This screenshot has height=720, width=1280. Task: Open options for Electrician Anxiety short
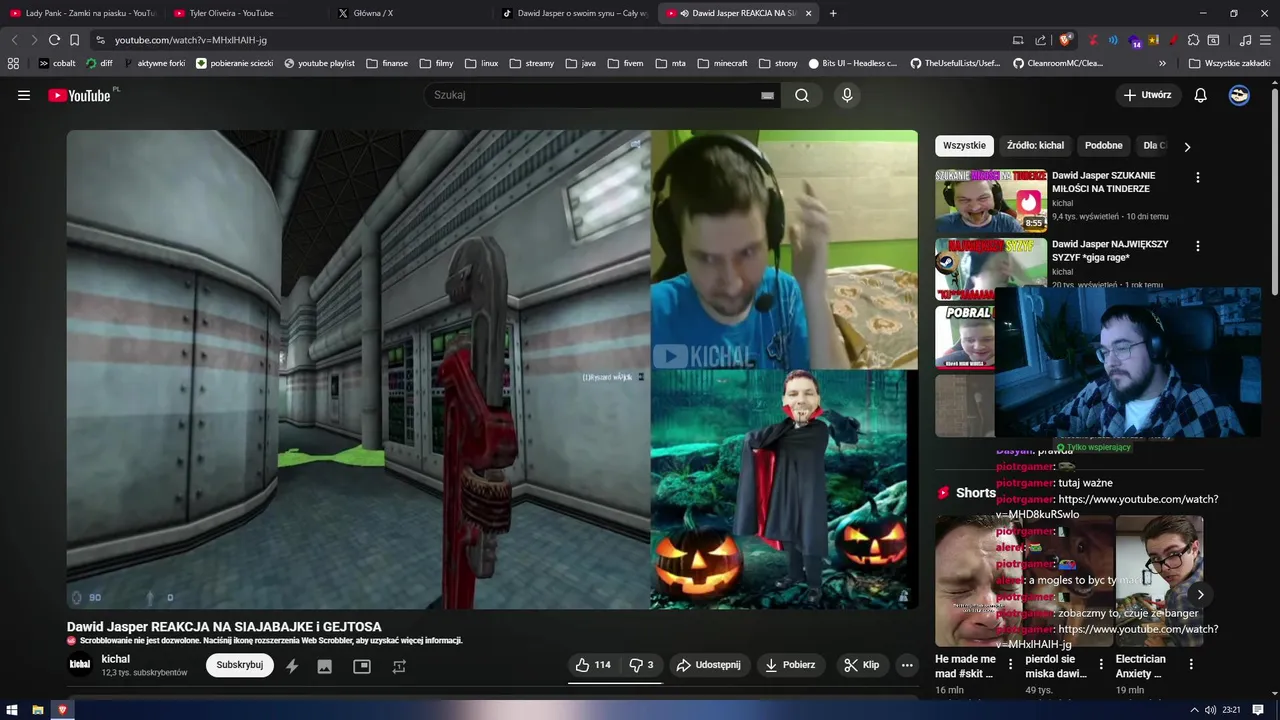(1191, 664)
